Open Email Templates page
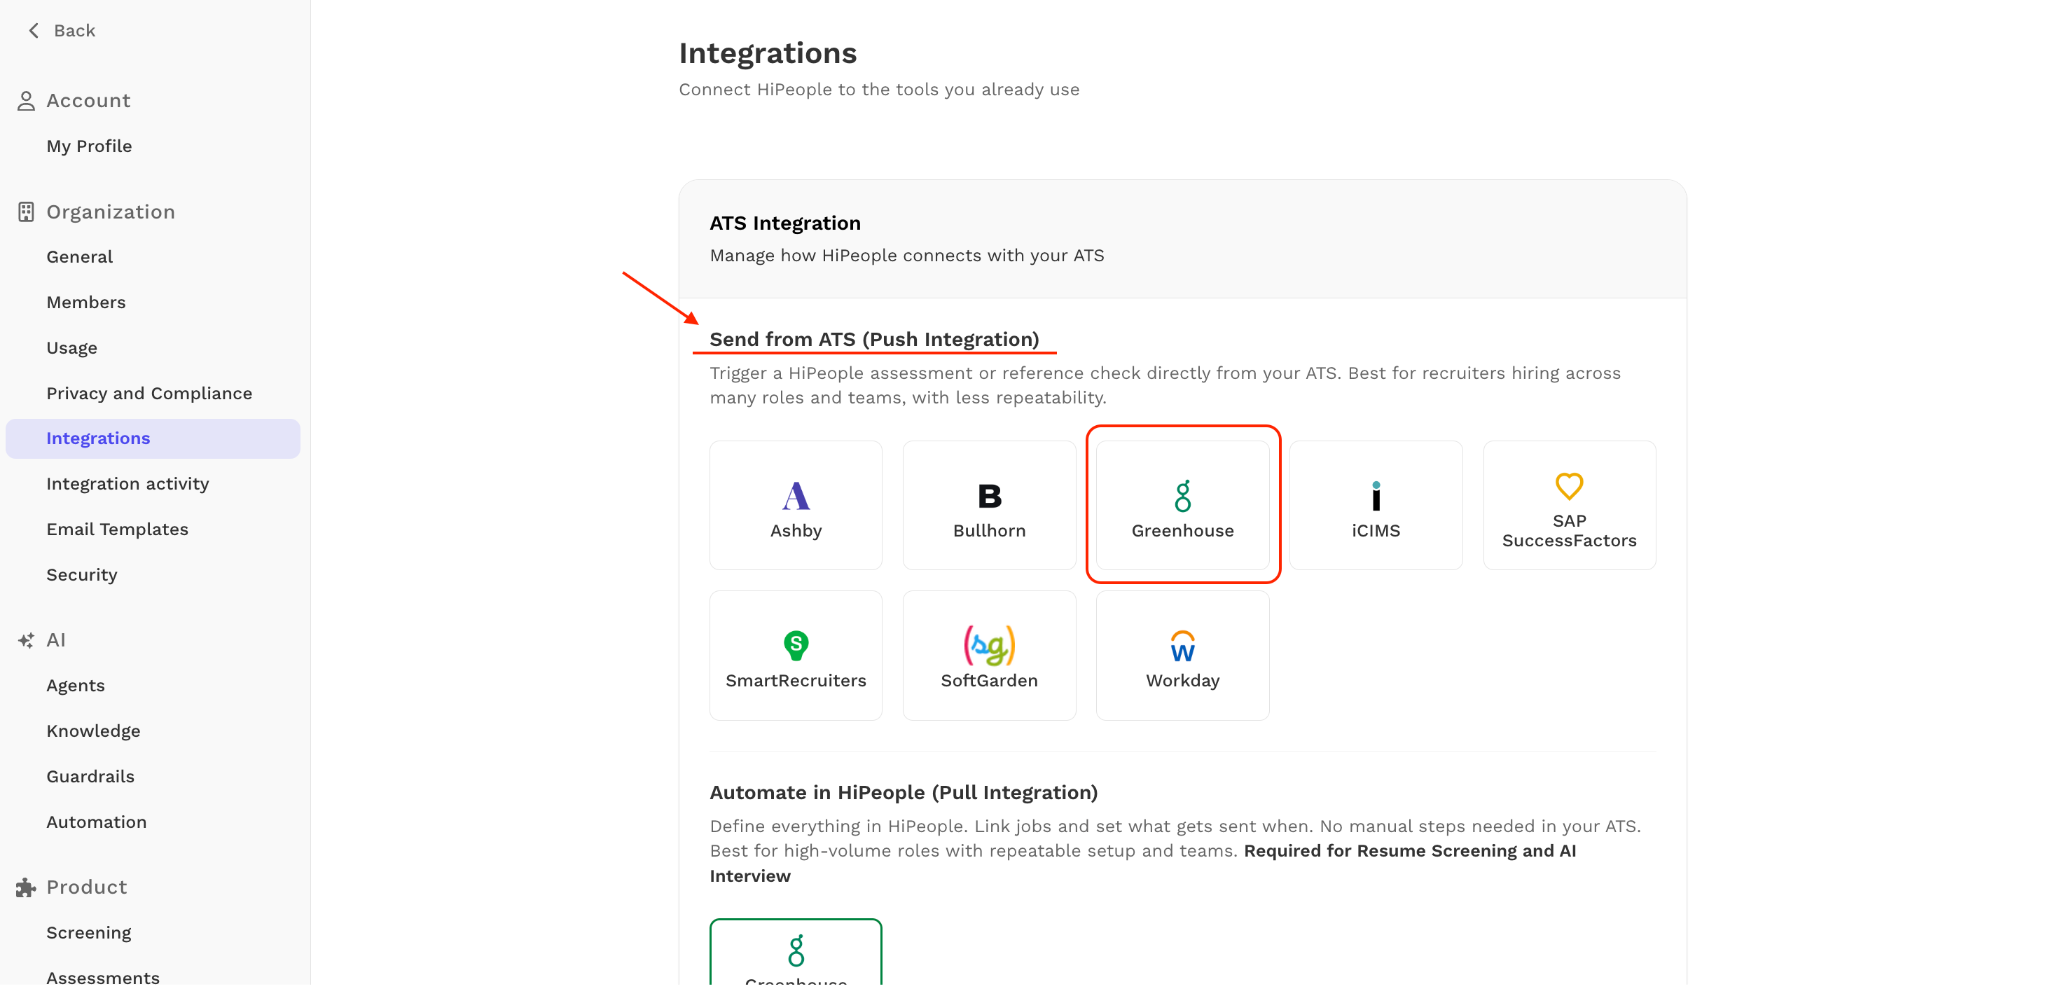Image resolution: width=2048 pixels, height=985 pixels. (117, 529)
